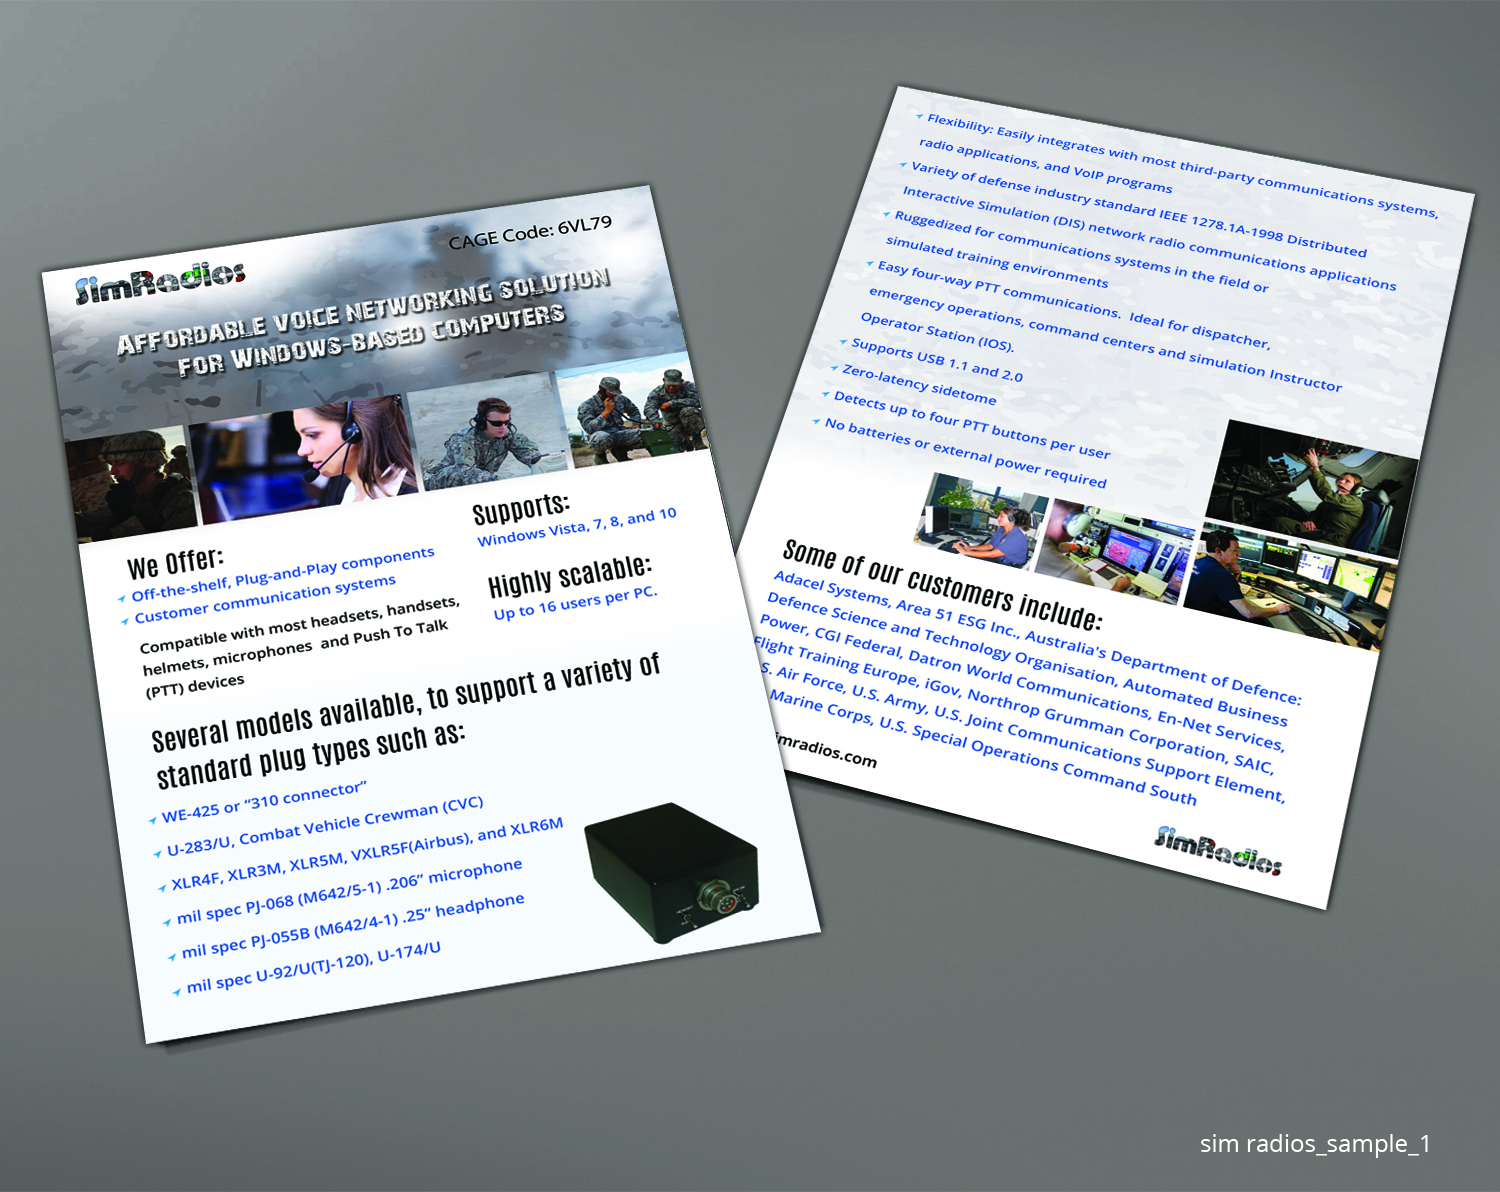The height and width of the screenshot is (1192, 1500).
Task: Click 'Marine Corps, U.S. Special Operations' line
Action: point(982,747)
